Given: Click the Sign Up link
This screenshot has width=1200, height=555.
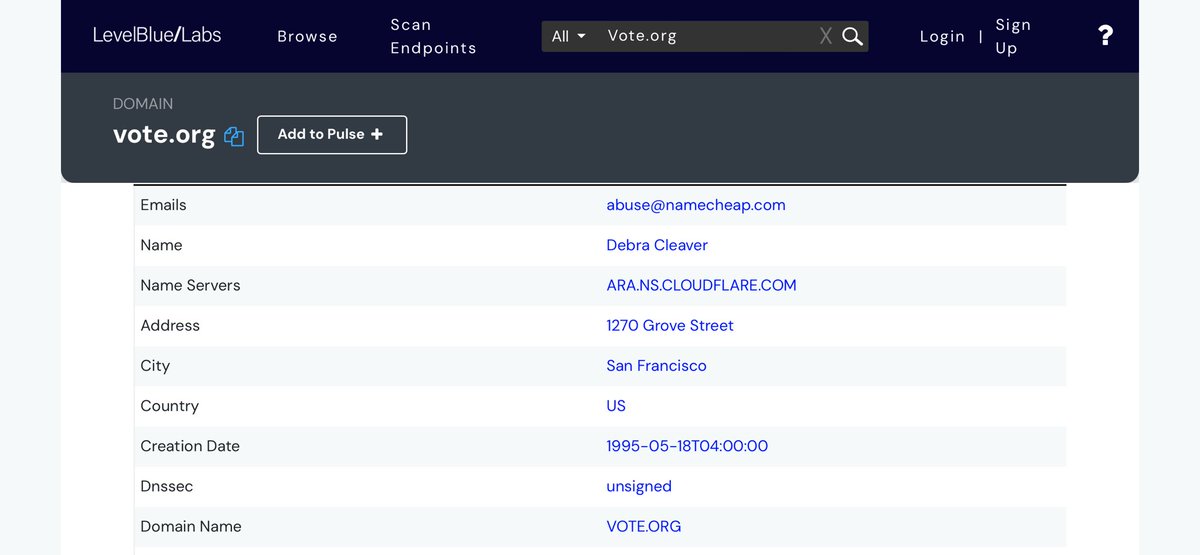Looking at the screenshot, I should pos(1013,36).
